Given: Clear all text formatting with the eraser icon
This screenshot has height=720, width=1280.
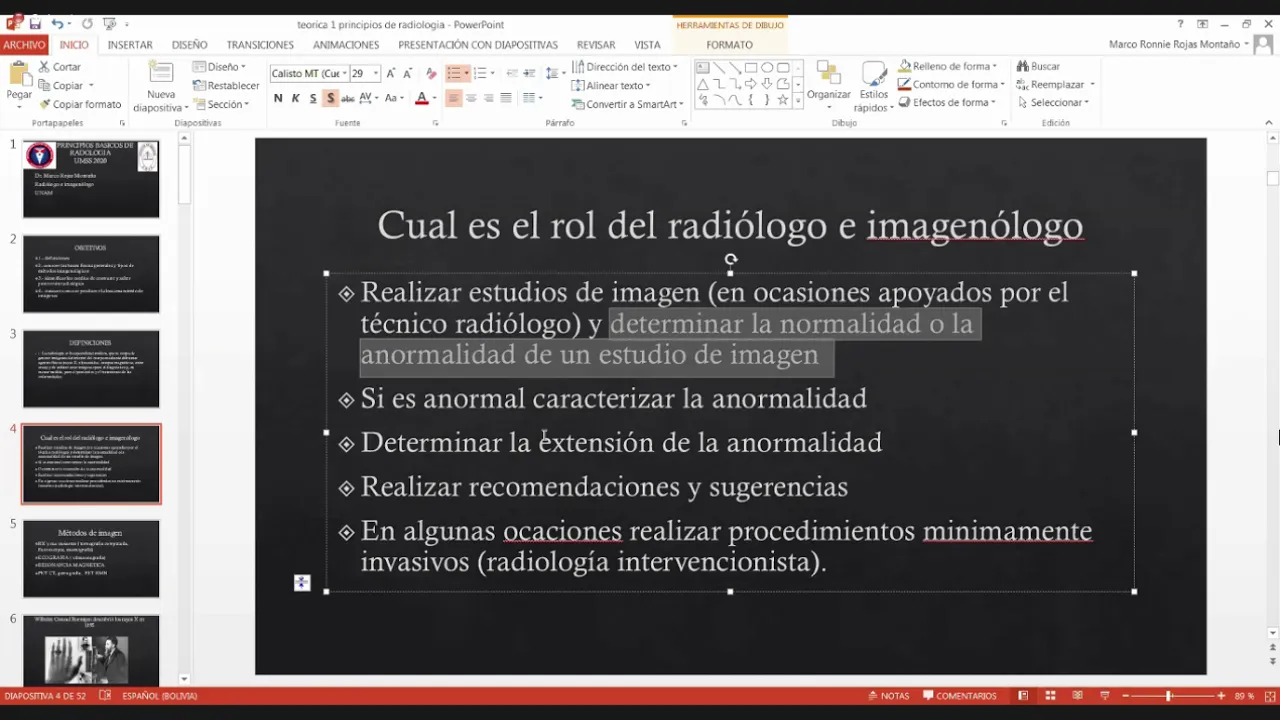Looking at the screenshot, I should coord(431,73).
